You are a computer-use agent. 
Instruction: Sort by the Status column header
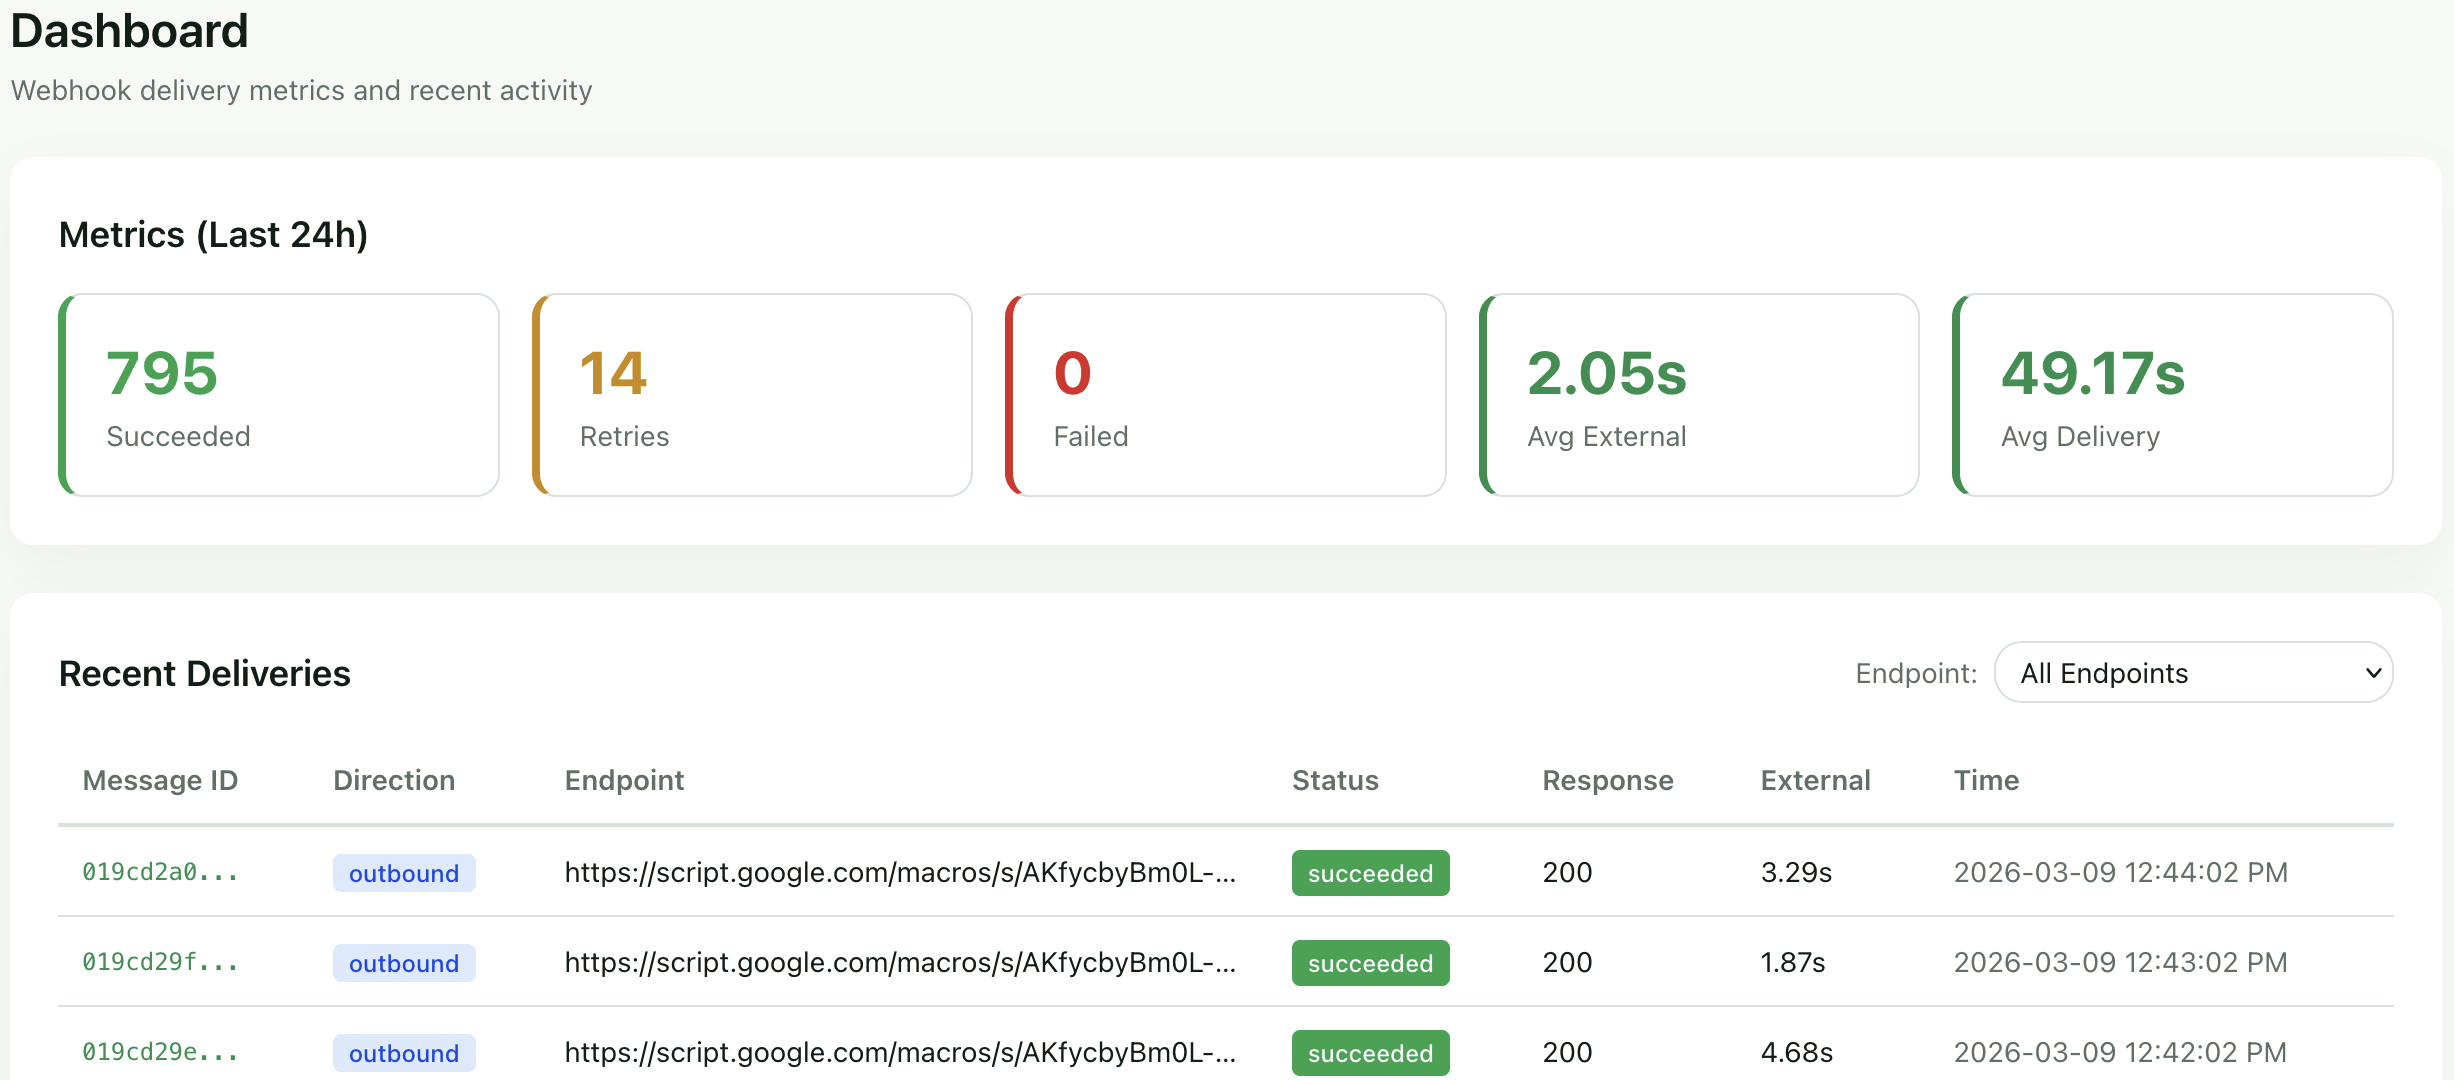point(1335,780)
